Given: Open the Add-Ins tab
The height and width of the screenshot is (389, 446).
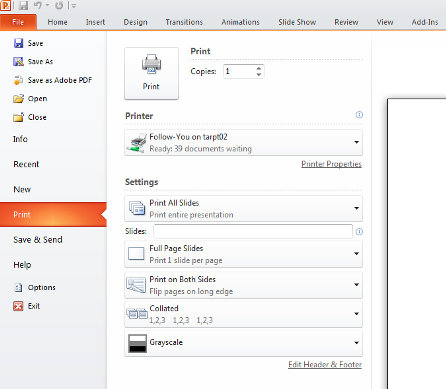Looking at the screenshot, I should click(x=425, y=22).
